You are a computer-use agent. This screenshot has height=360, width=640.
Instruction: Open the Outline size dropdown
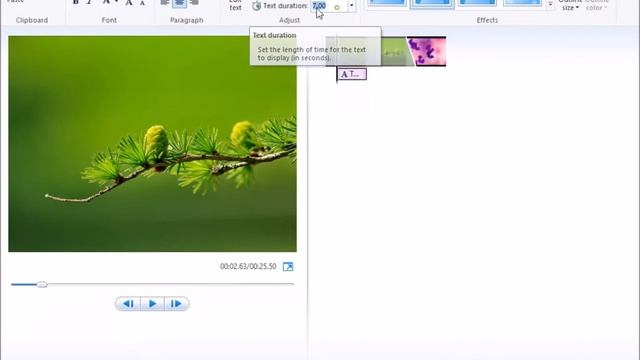pos(570,5)
